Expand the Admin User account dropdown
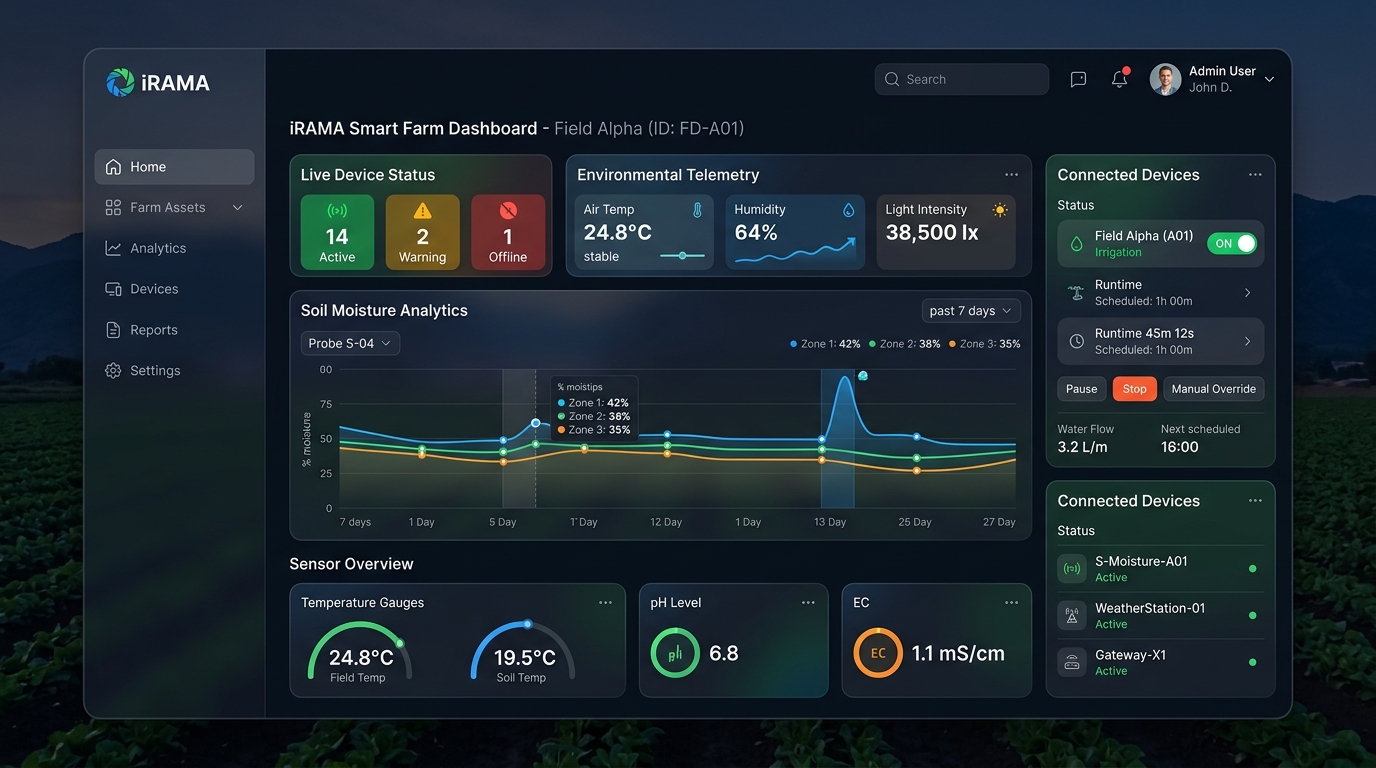1376x768 pixels. [x=1269, y=79]
